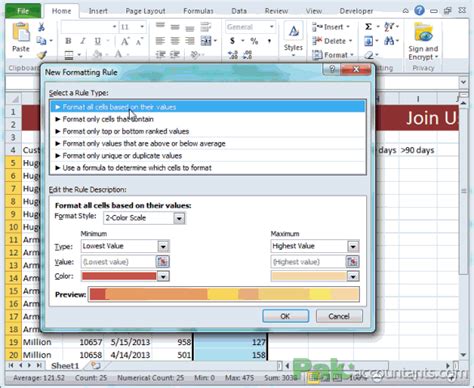Open Format Style dropdown

coord(179,218)
